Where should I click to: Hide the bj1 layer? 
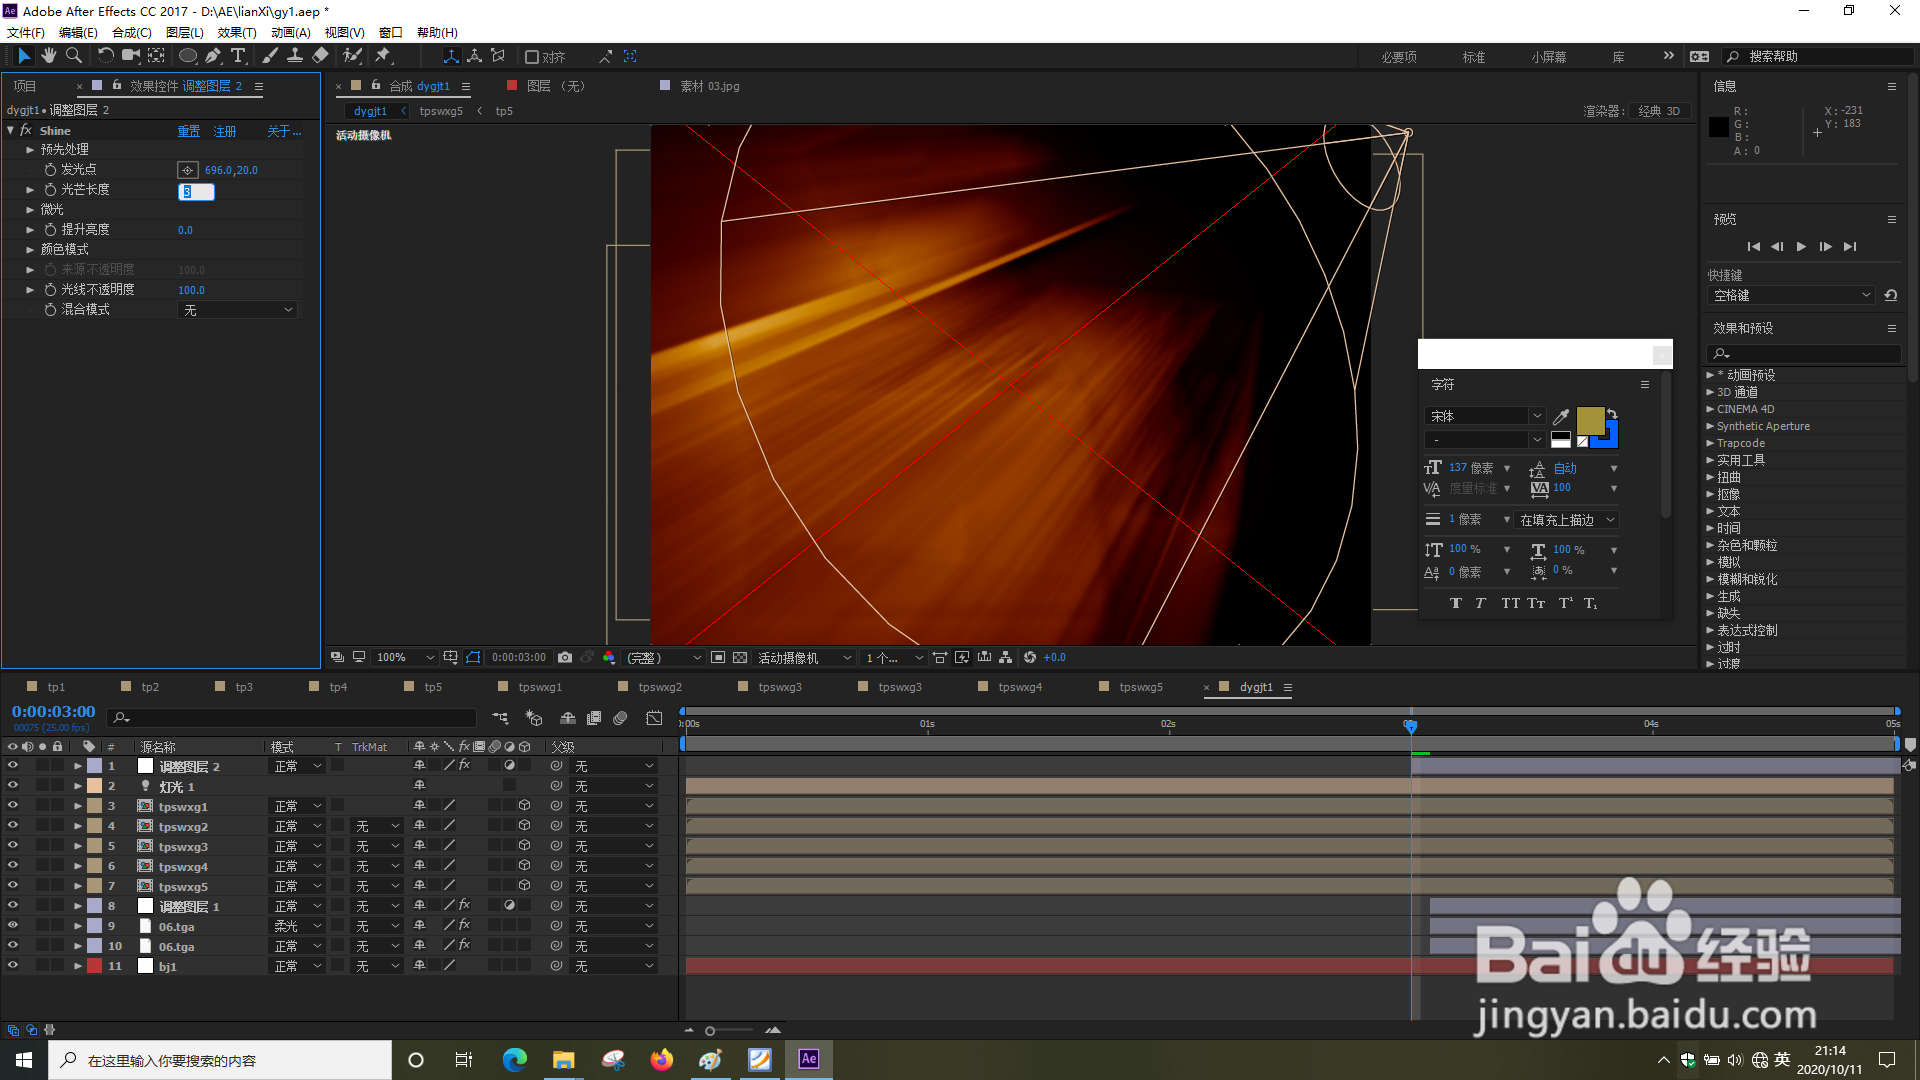(x=12, y=966)
